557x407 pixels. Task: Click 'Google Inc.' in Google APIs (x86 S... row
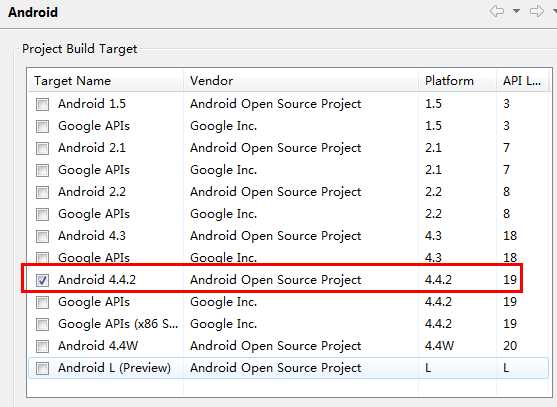click(x=223, y=324)
